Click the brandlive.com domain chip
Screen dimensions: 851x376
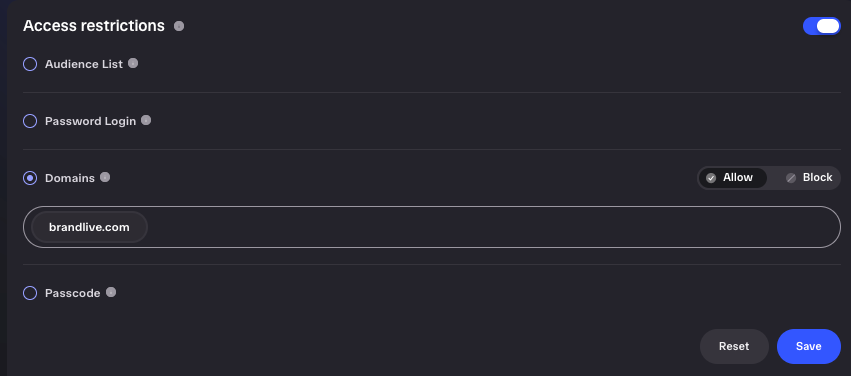(x=90, y=227)
